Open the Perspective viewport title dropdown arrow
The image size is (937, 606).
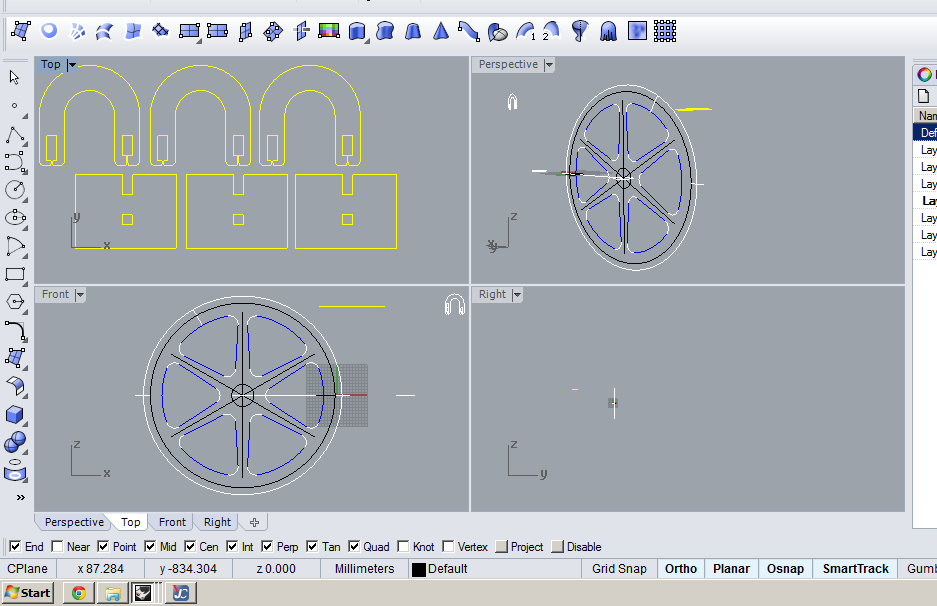click(x=549, y=65)
